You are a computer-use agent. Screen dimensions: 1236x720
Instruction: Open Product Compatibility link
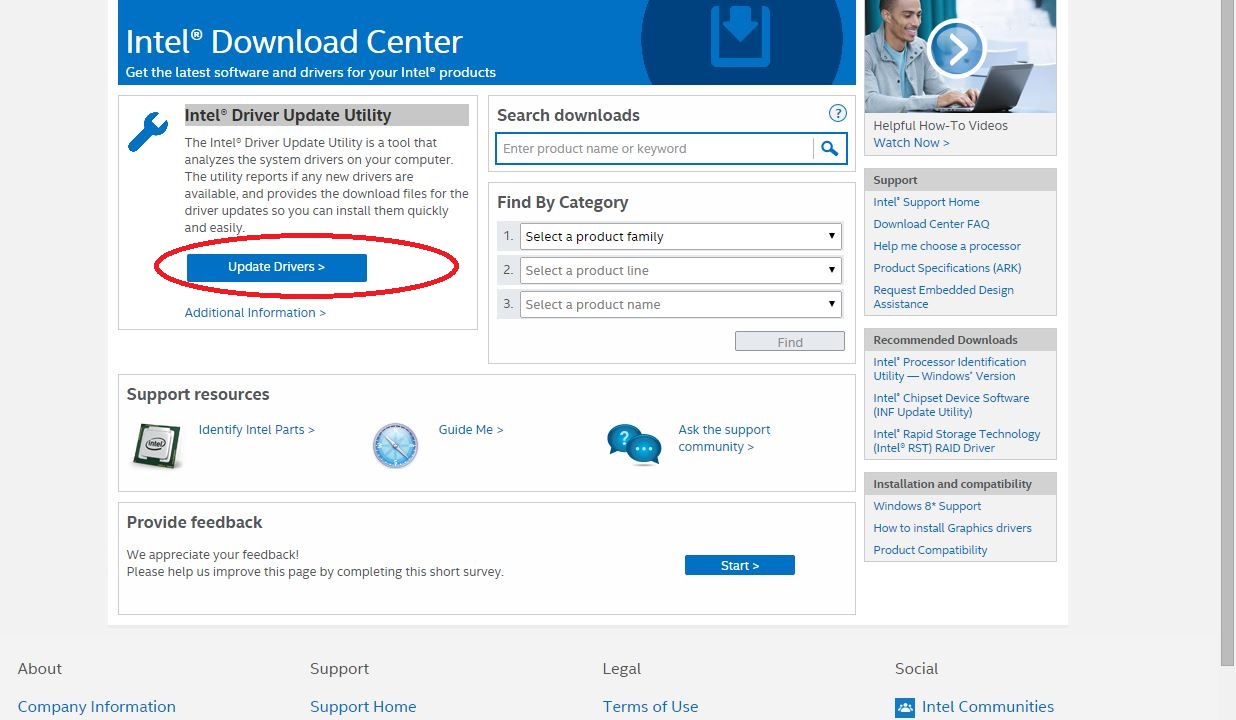(x=931, y=550)
